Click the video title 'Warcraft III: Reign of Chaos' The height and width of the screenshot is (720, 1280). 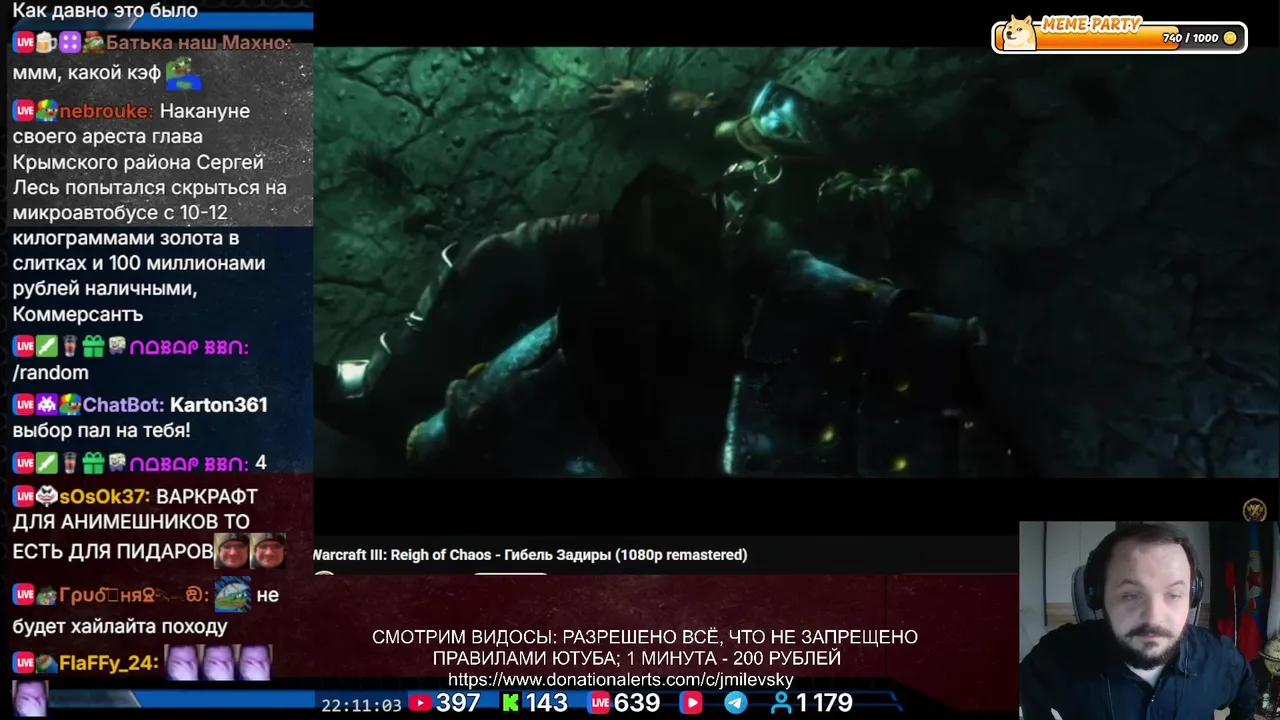point(530,555)
